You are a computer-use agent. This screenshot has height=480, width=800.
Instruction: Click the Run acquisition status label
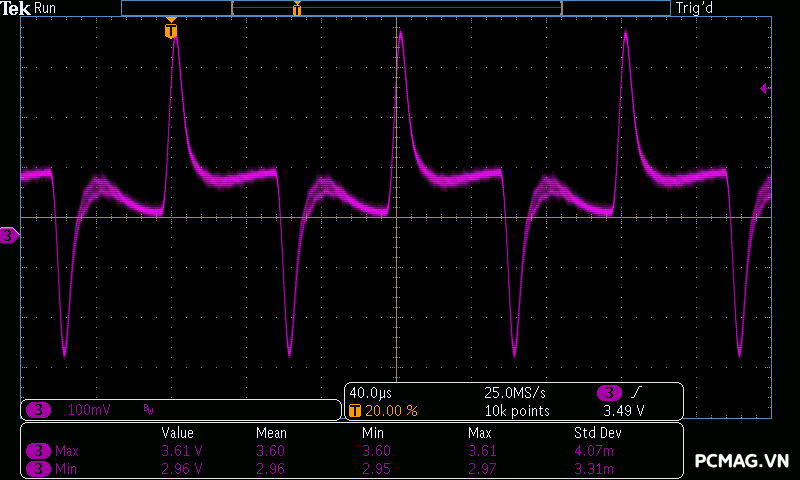tap(46, 8)
